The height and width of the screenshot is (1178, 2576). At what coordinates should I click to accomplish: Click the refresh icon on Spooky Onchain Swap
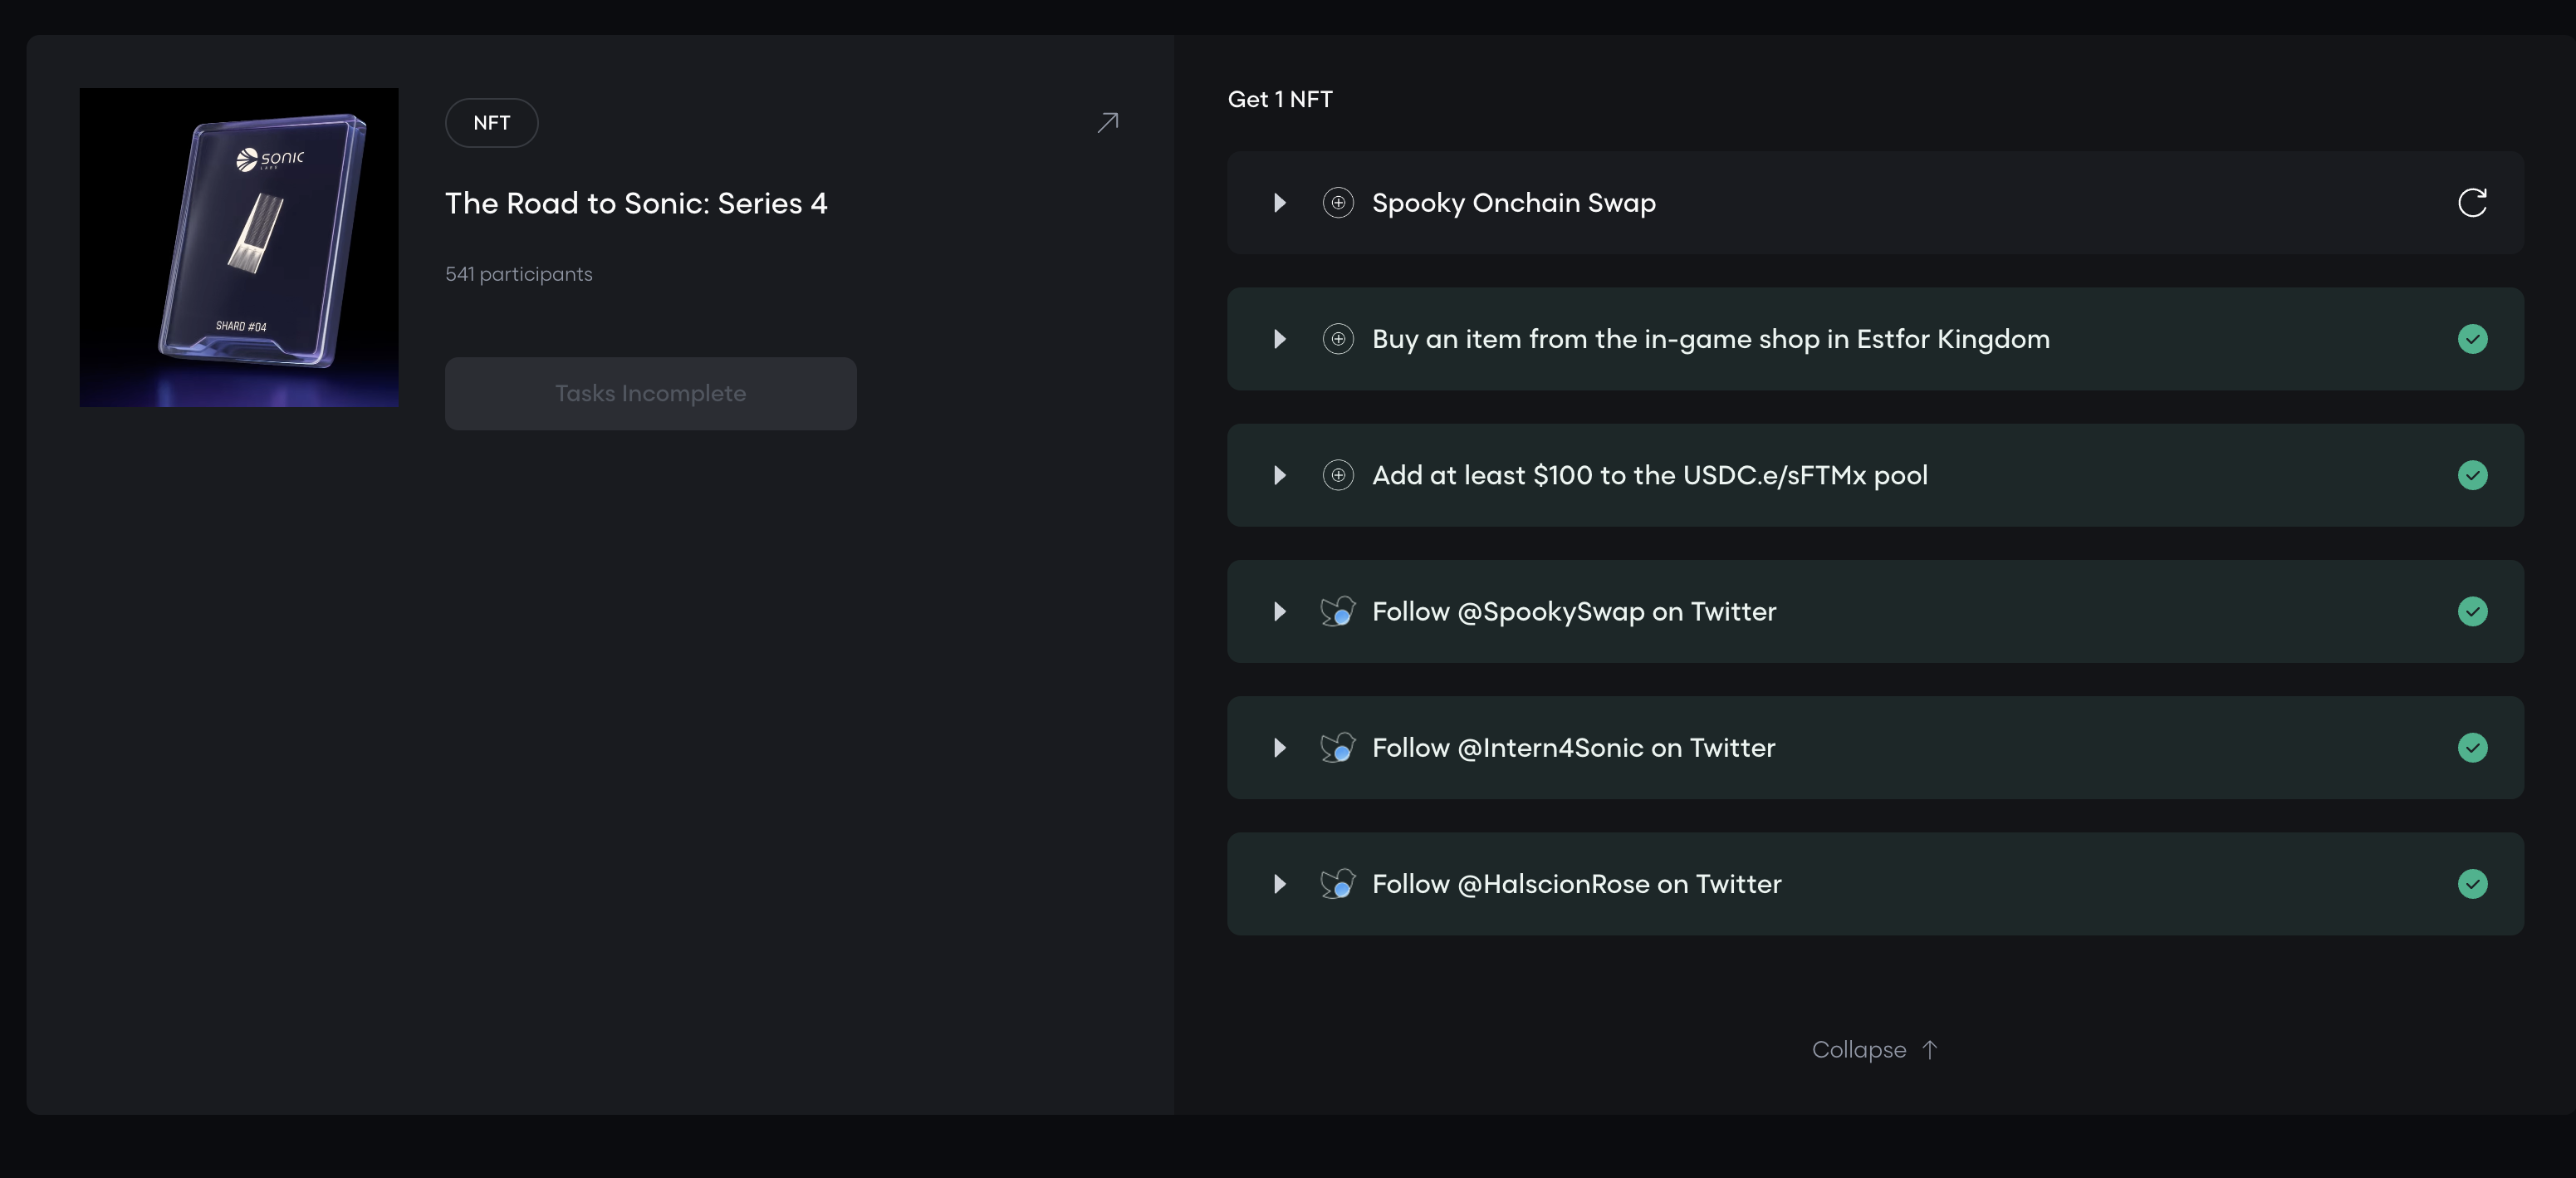click(2471, 203)
